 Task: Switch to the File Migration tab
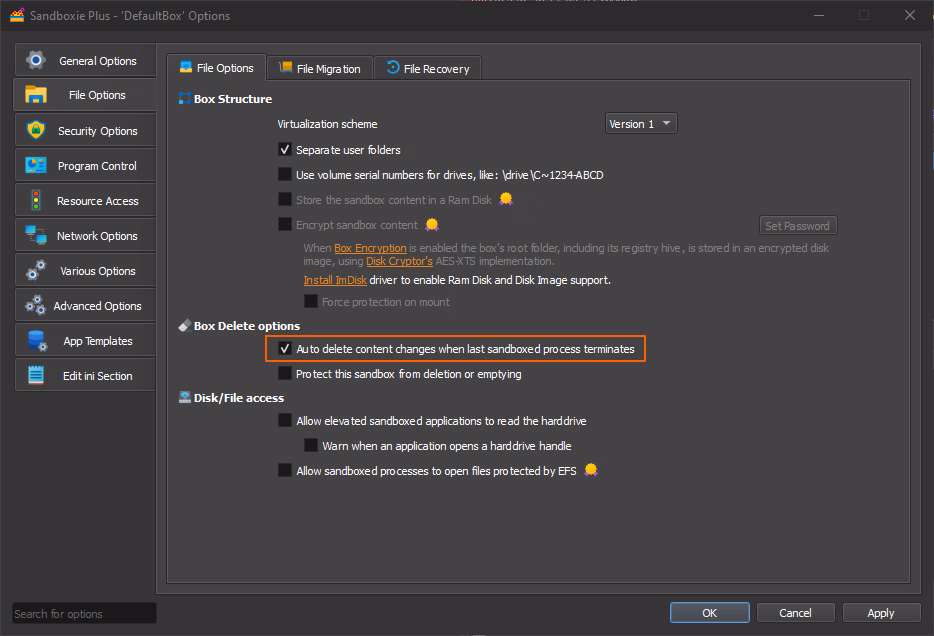click(x=319, y=69)
